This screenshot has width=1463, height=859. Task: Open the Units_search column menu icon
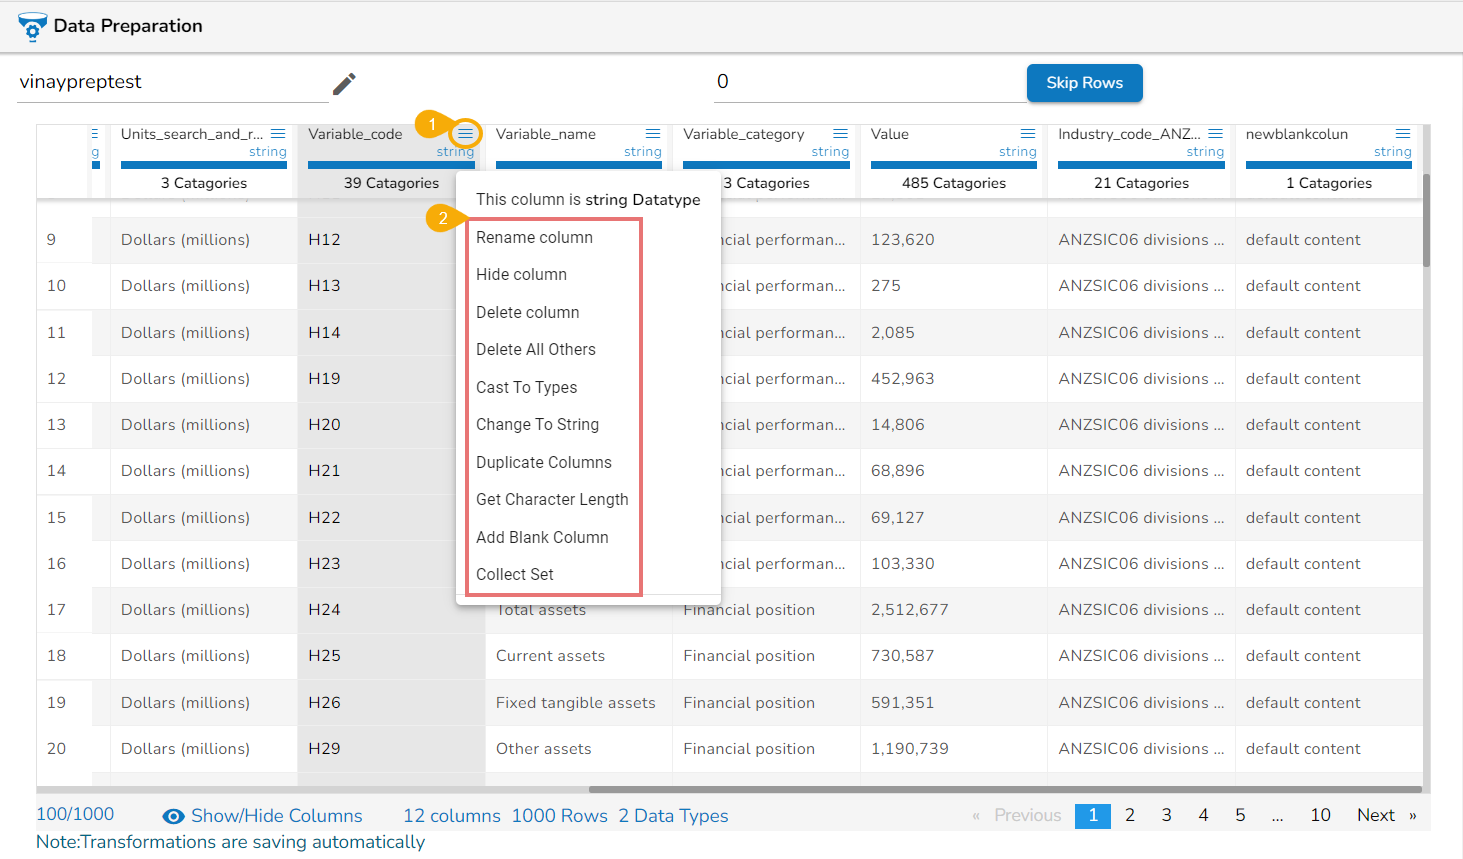(x=278, y=134)
